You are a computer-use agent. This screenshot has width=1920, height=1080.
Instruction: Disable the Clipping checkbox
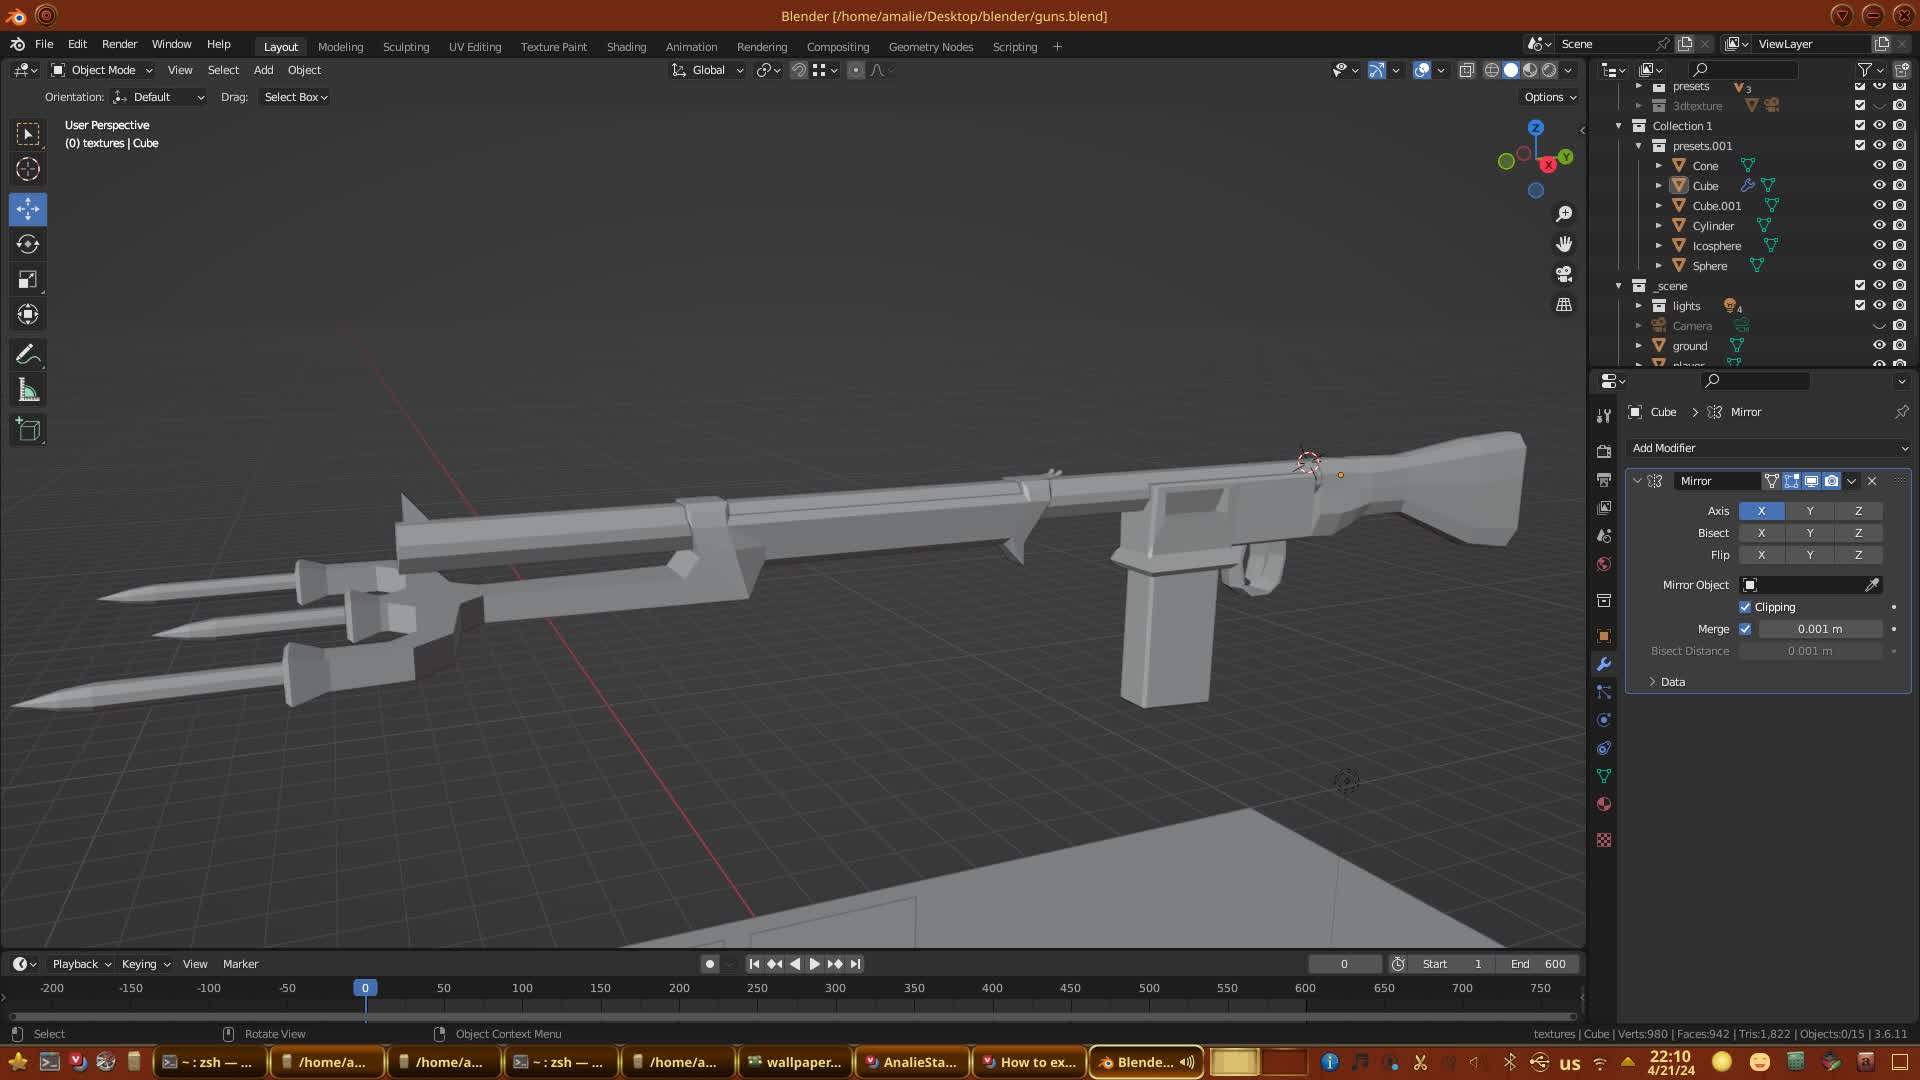click(x=1745, y=607)
